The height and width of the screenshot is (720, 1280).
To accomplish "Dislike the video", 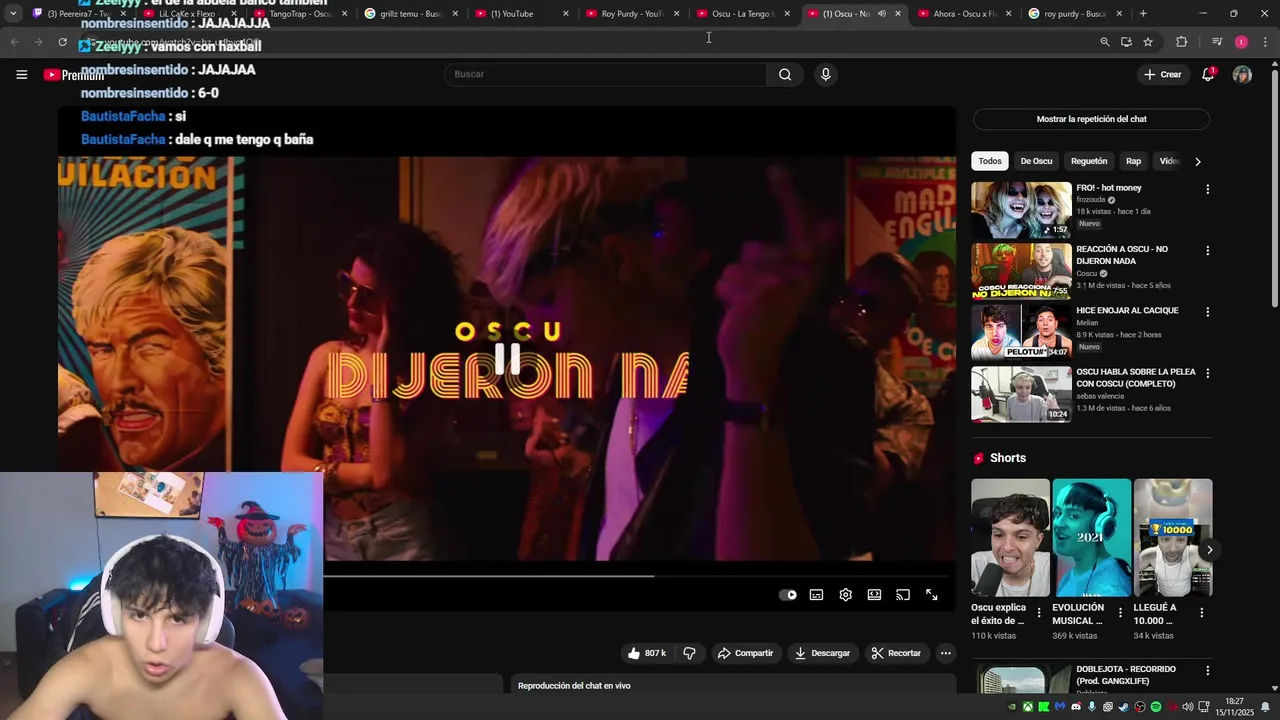I will coord(689,653).
